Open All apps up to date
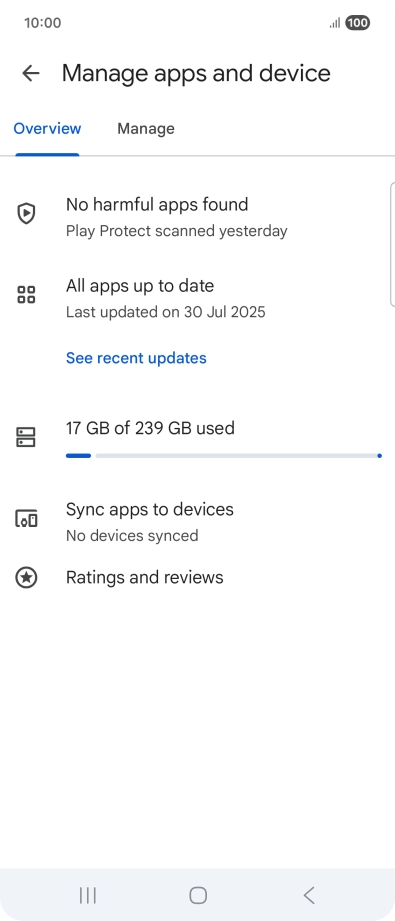 (198, 298)
